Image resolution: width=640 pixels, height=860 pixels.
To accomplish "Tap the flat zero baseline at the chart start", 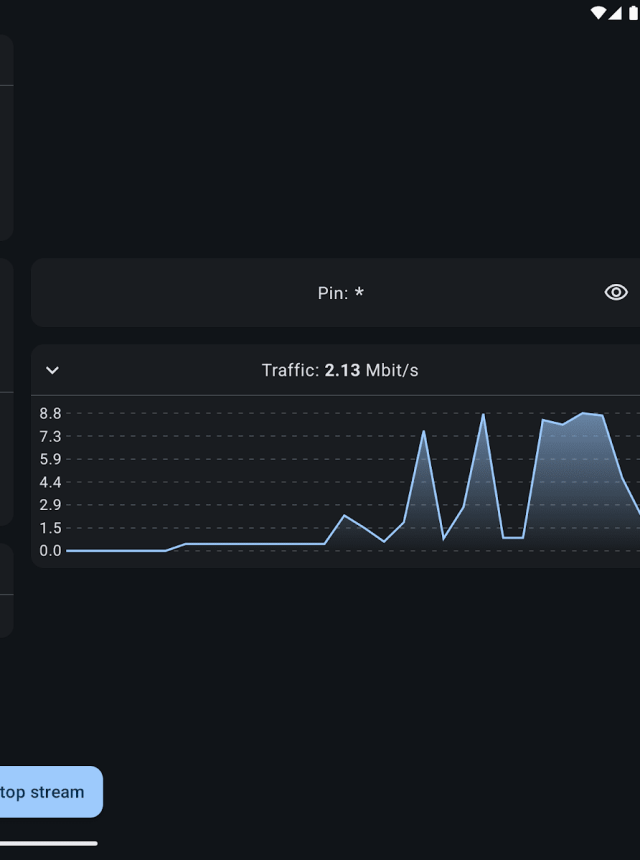I will pos(115,550).
